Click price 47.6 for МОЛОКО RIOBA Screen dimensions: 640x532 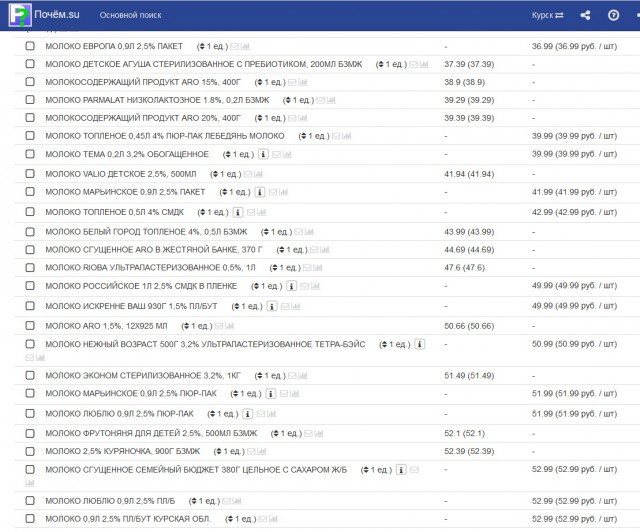pyautogui.click(x=464, y=268)
